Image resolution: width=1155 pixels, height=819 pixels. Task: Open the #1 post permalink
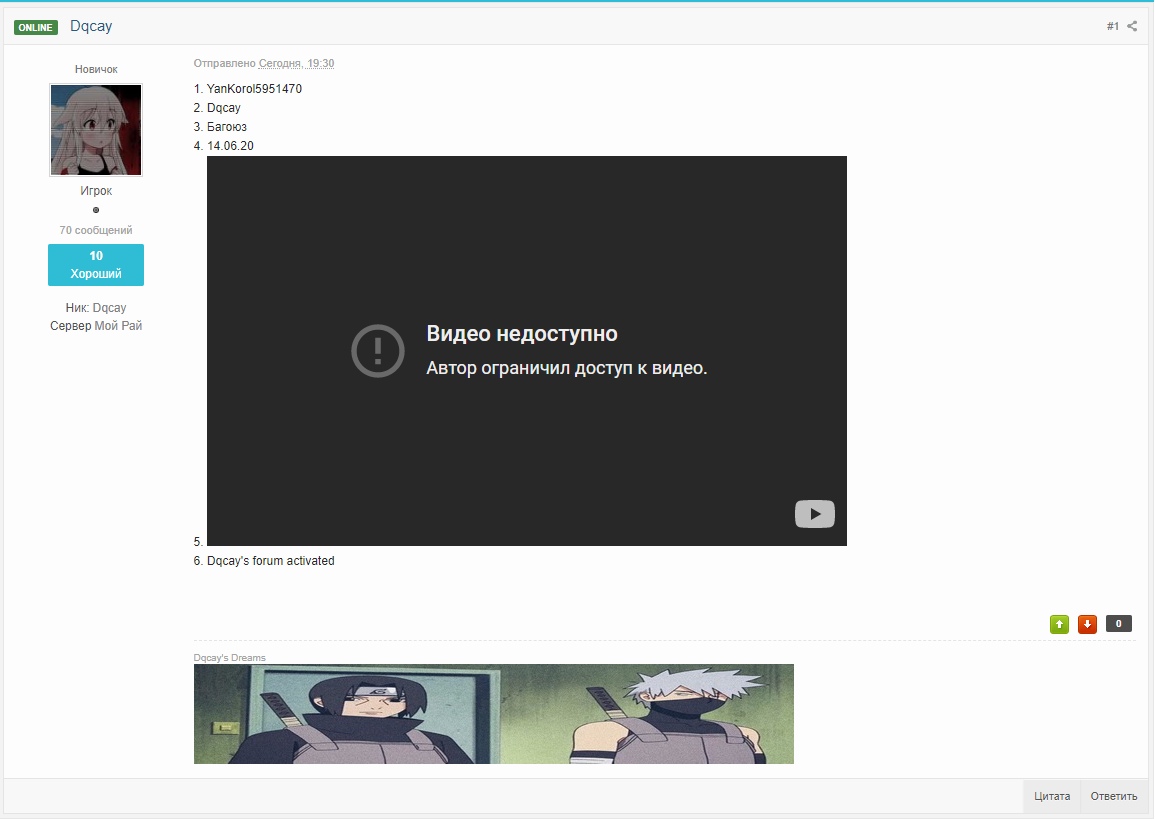tap(1112, 27)
